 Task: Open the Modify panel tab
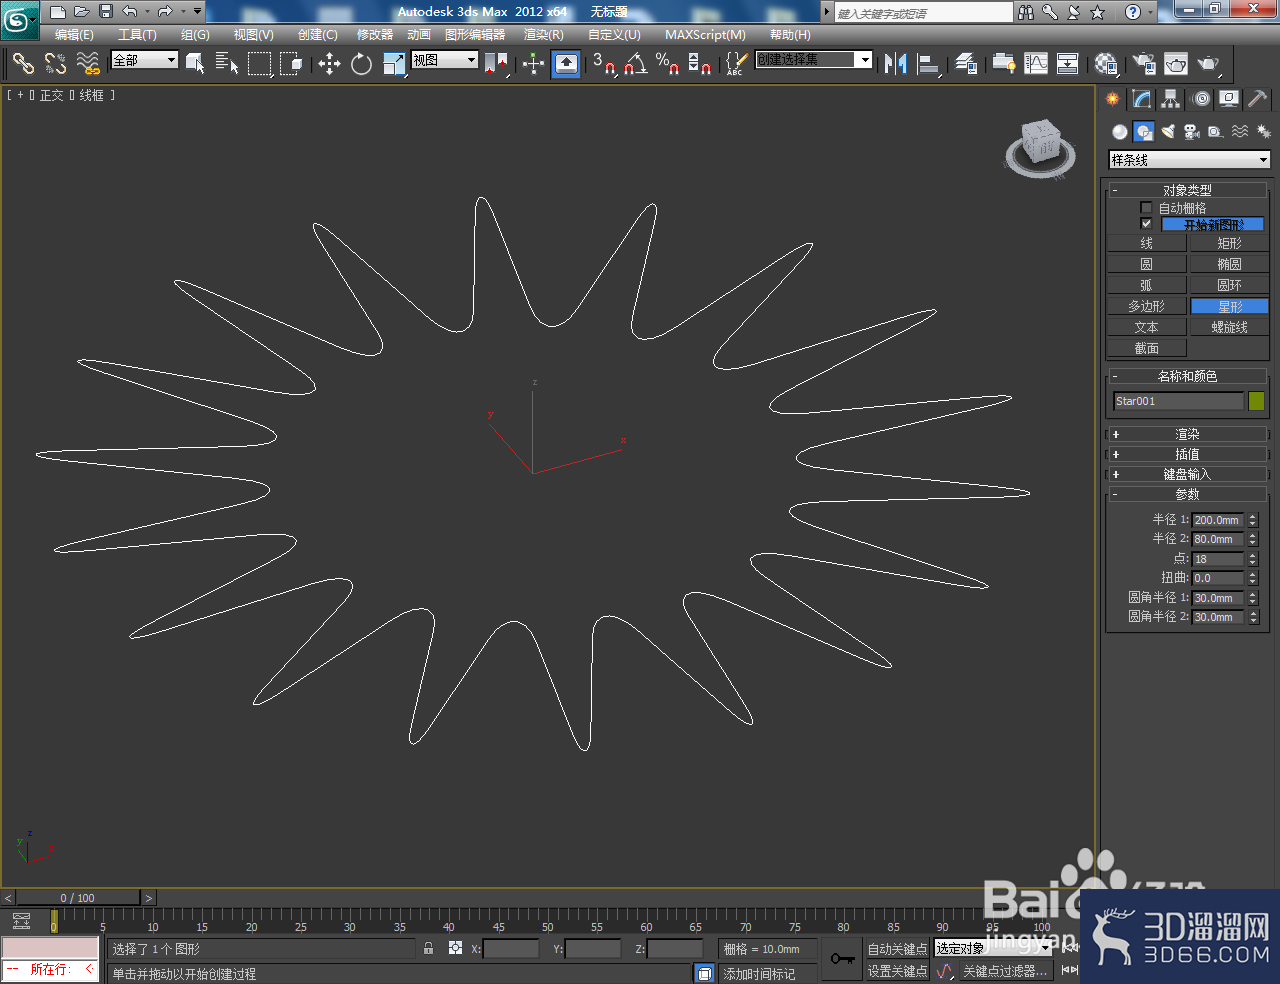tap(1141, 99)
